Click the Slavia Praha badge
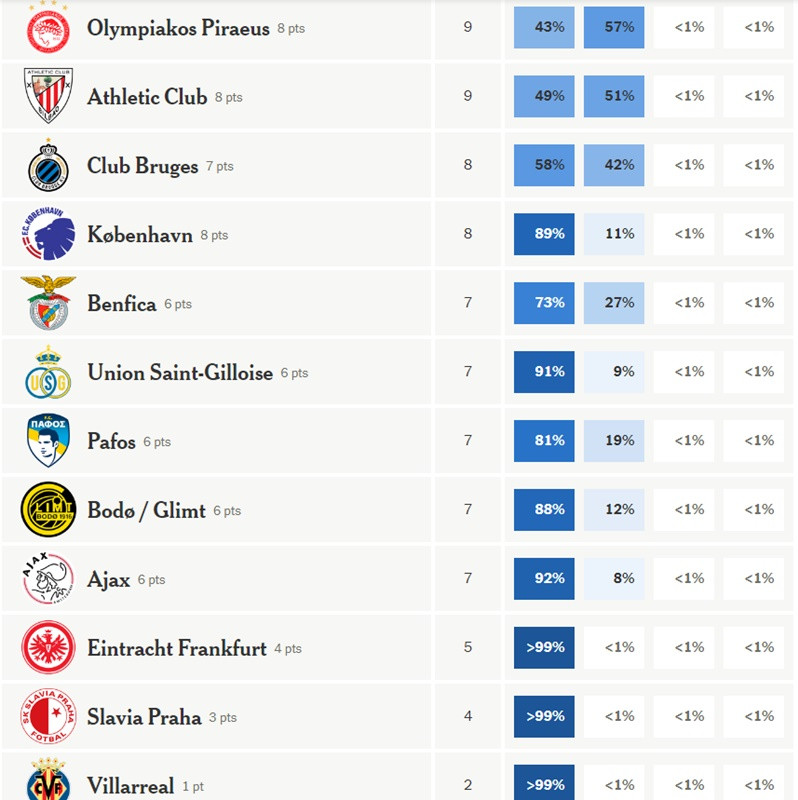This screenshot has height=800, width=798. click(48, 717)
